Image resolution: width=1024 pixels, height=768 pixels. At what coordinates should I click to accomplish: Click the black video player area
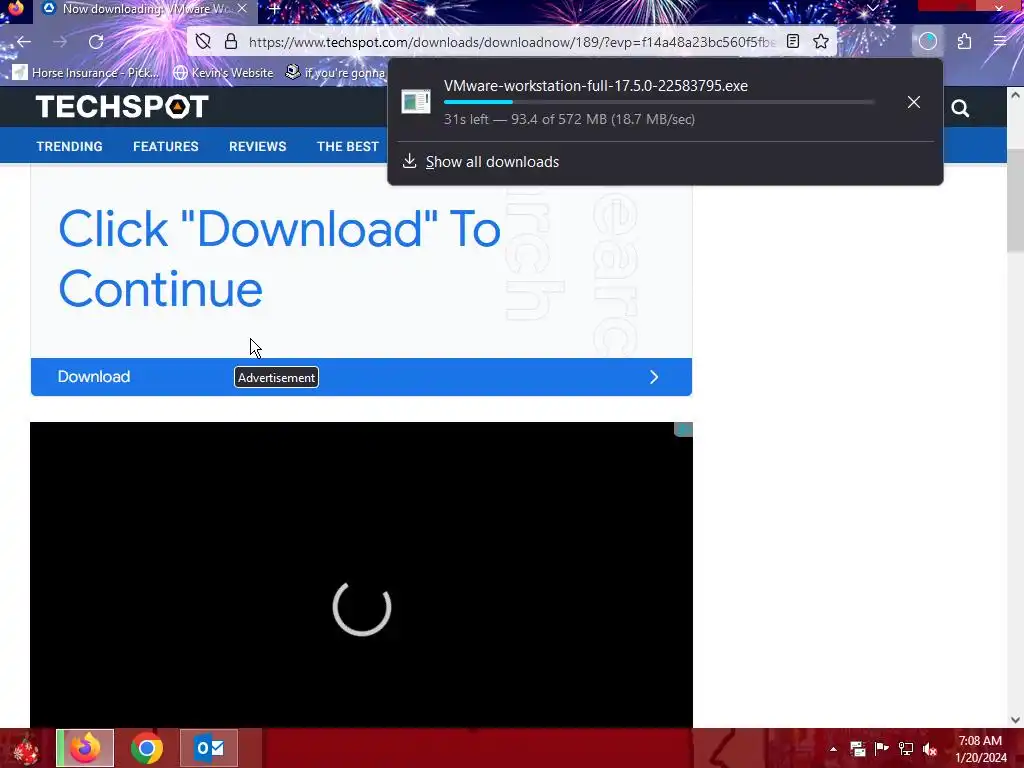pyautogui.click(x=361, y=575)
